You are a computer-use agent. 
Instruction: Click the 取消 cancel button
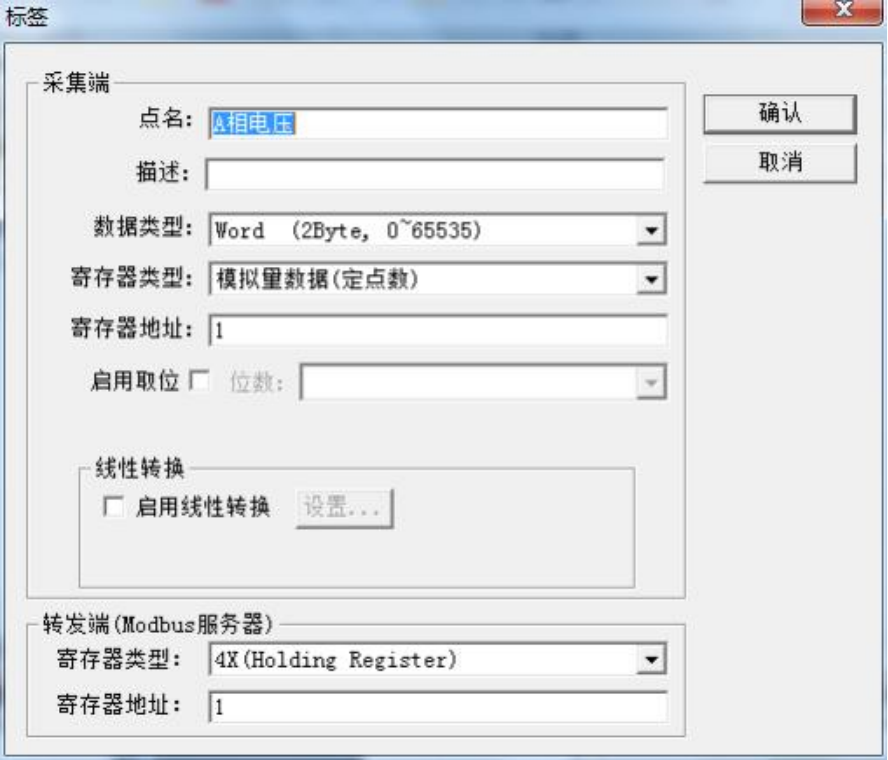click(780, 163)
